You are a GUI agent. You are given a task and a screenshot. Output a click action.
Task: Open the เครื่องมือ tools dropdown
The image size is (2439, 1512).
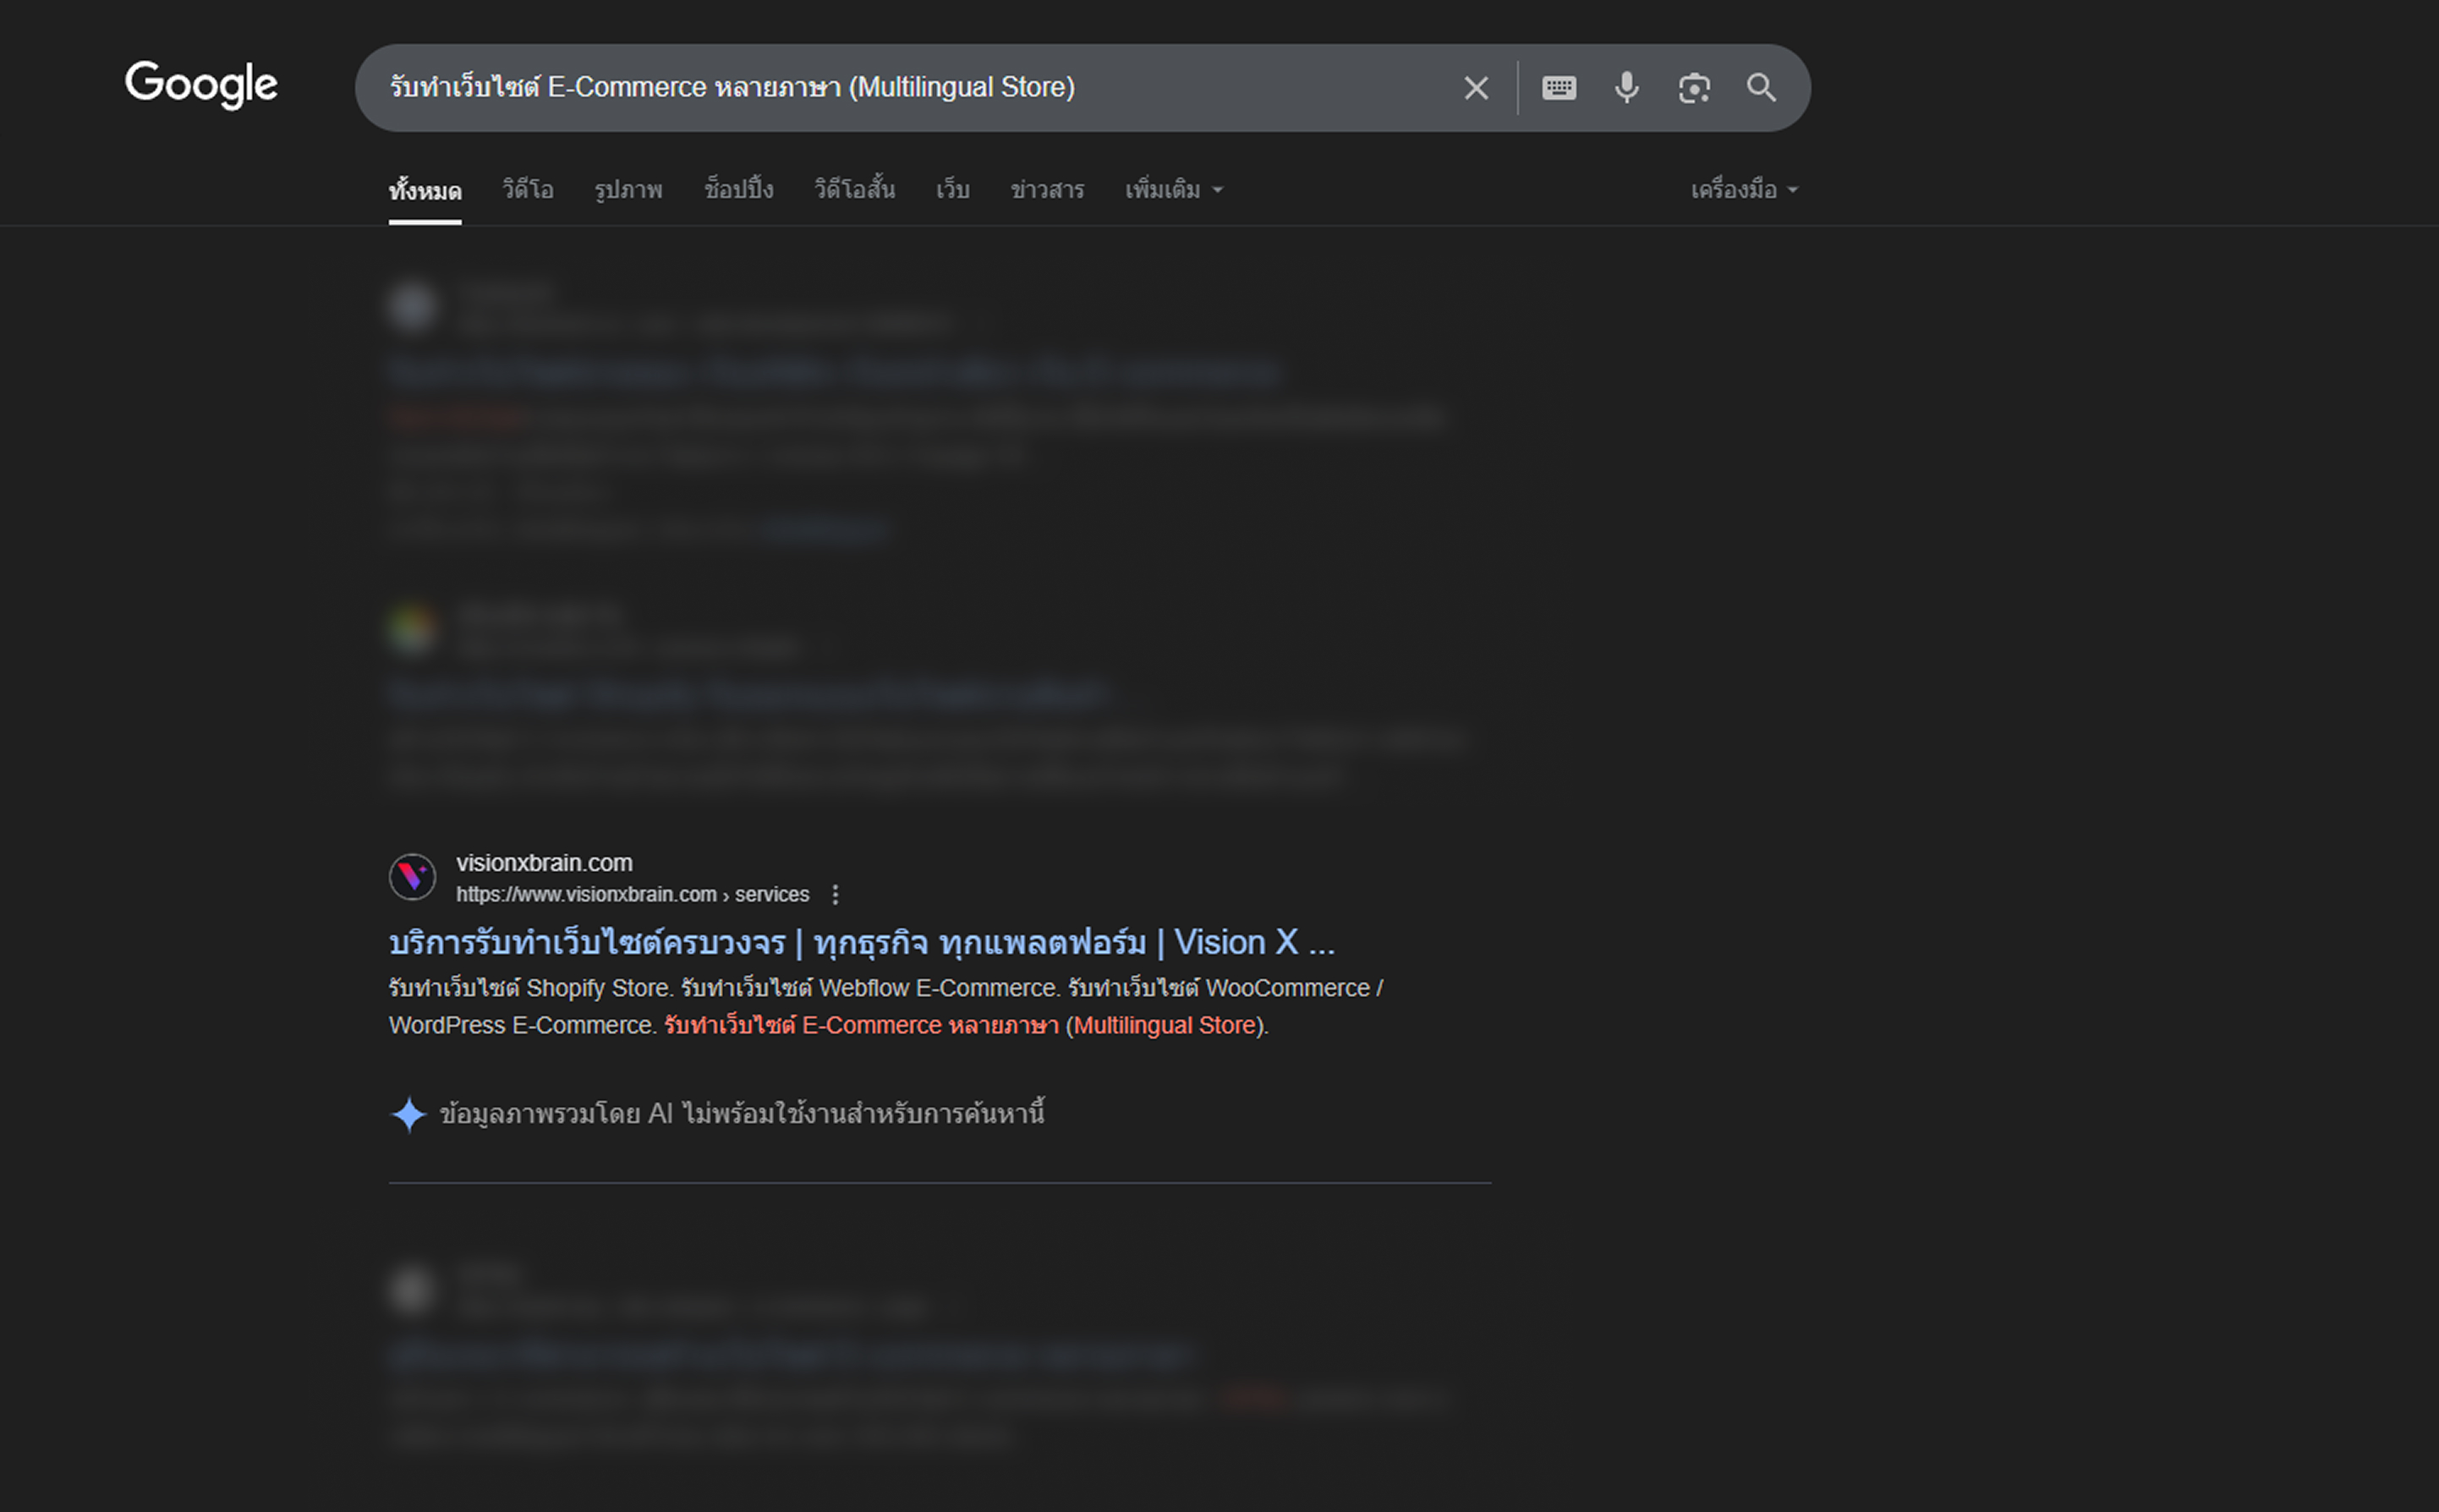click(1744, 190)
